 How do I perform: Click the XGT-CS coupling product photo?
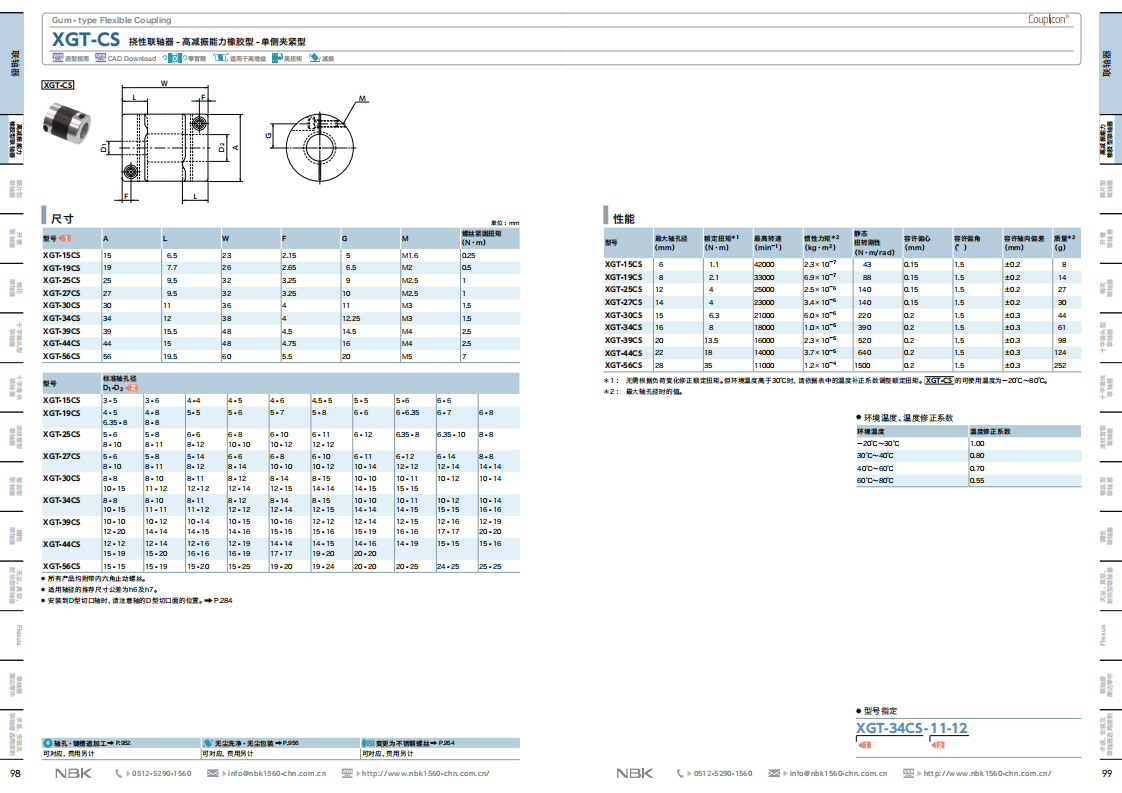(x=66, y=124)
